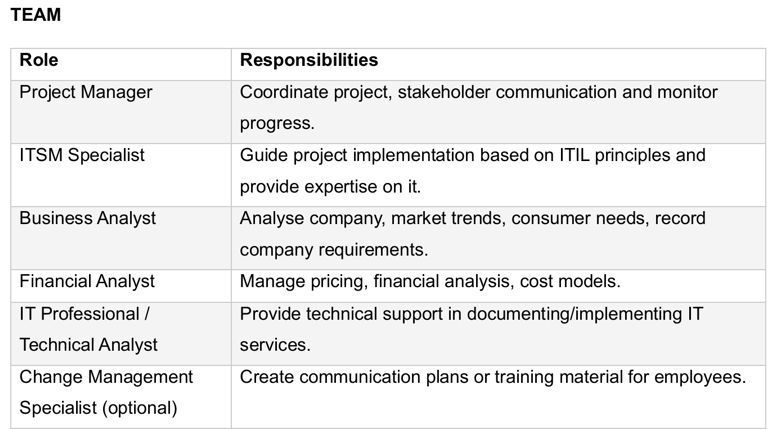Click the 'provide expertise on it.' line
The width and height of the screenshot is (768, 429).
tap(330, 187)
